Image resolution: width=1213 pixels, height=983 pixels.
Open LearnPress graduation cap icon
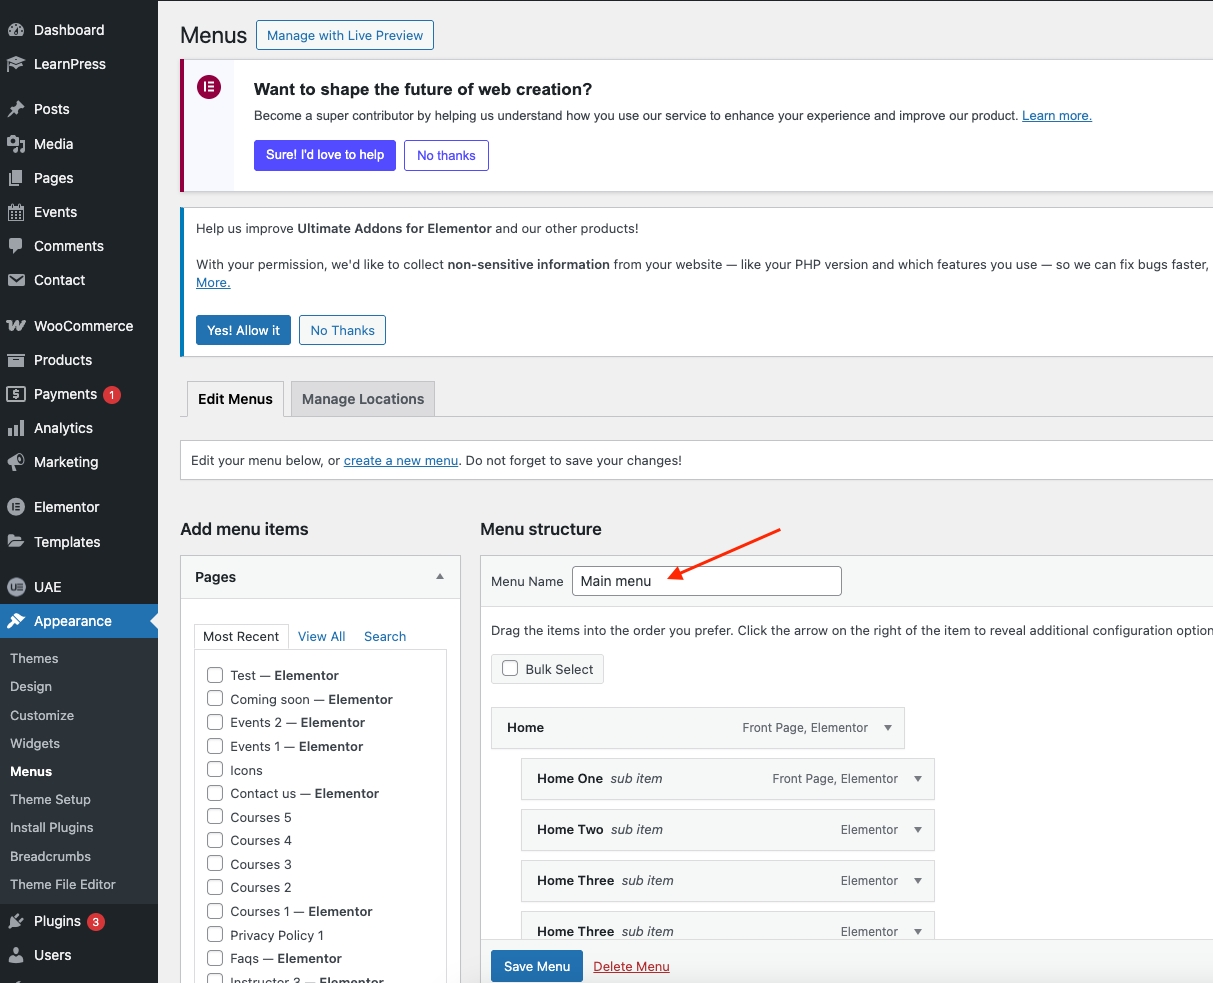coord(16,64)
